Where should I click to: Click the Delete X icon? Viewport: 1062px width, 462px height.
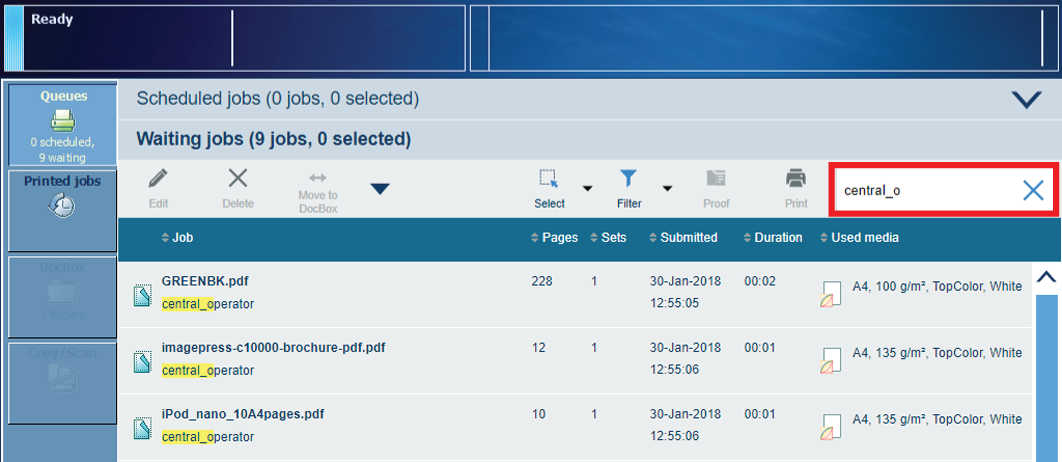(x=237, y=180)
